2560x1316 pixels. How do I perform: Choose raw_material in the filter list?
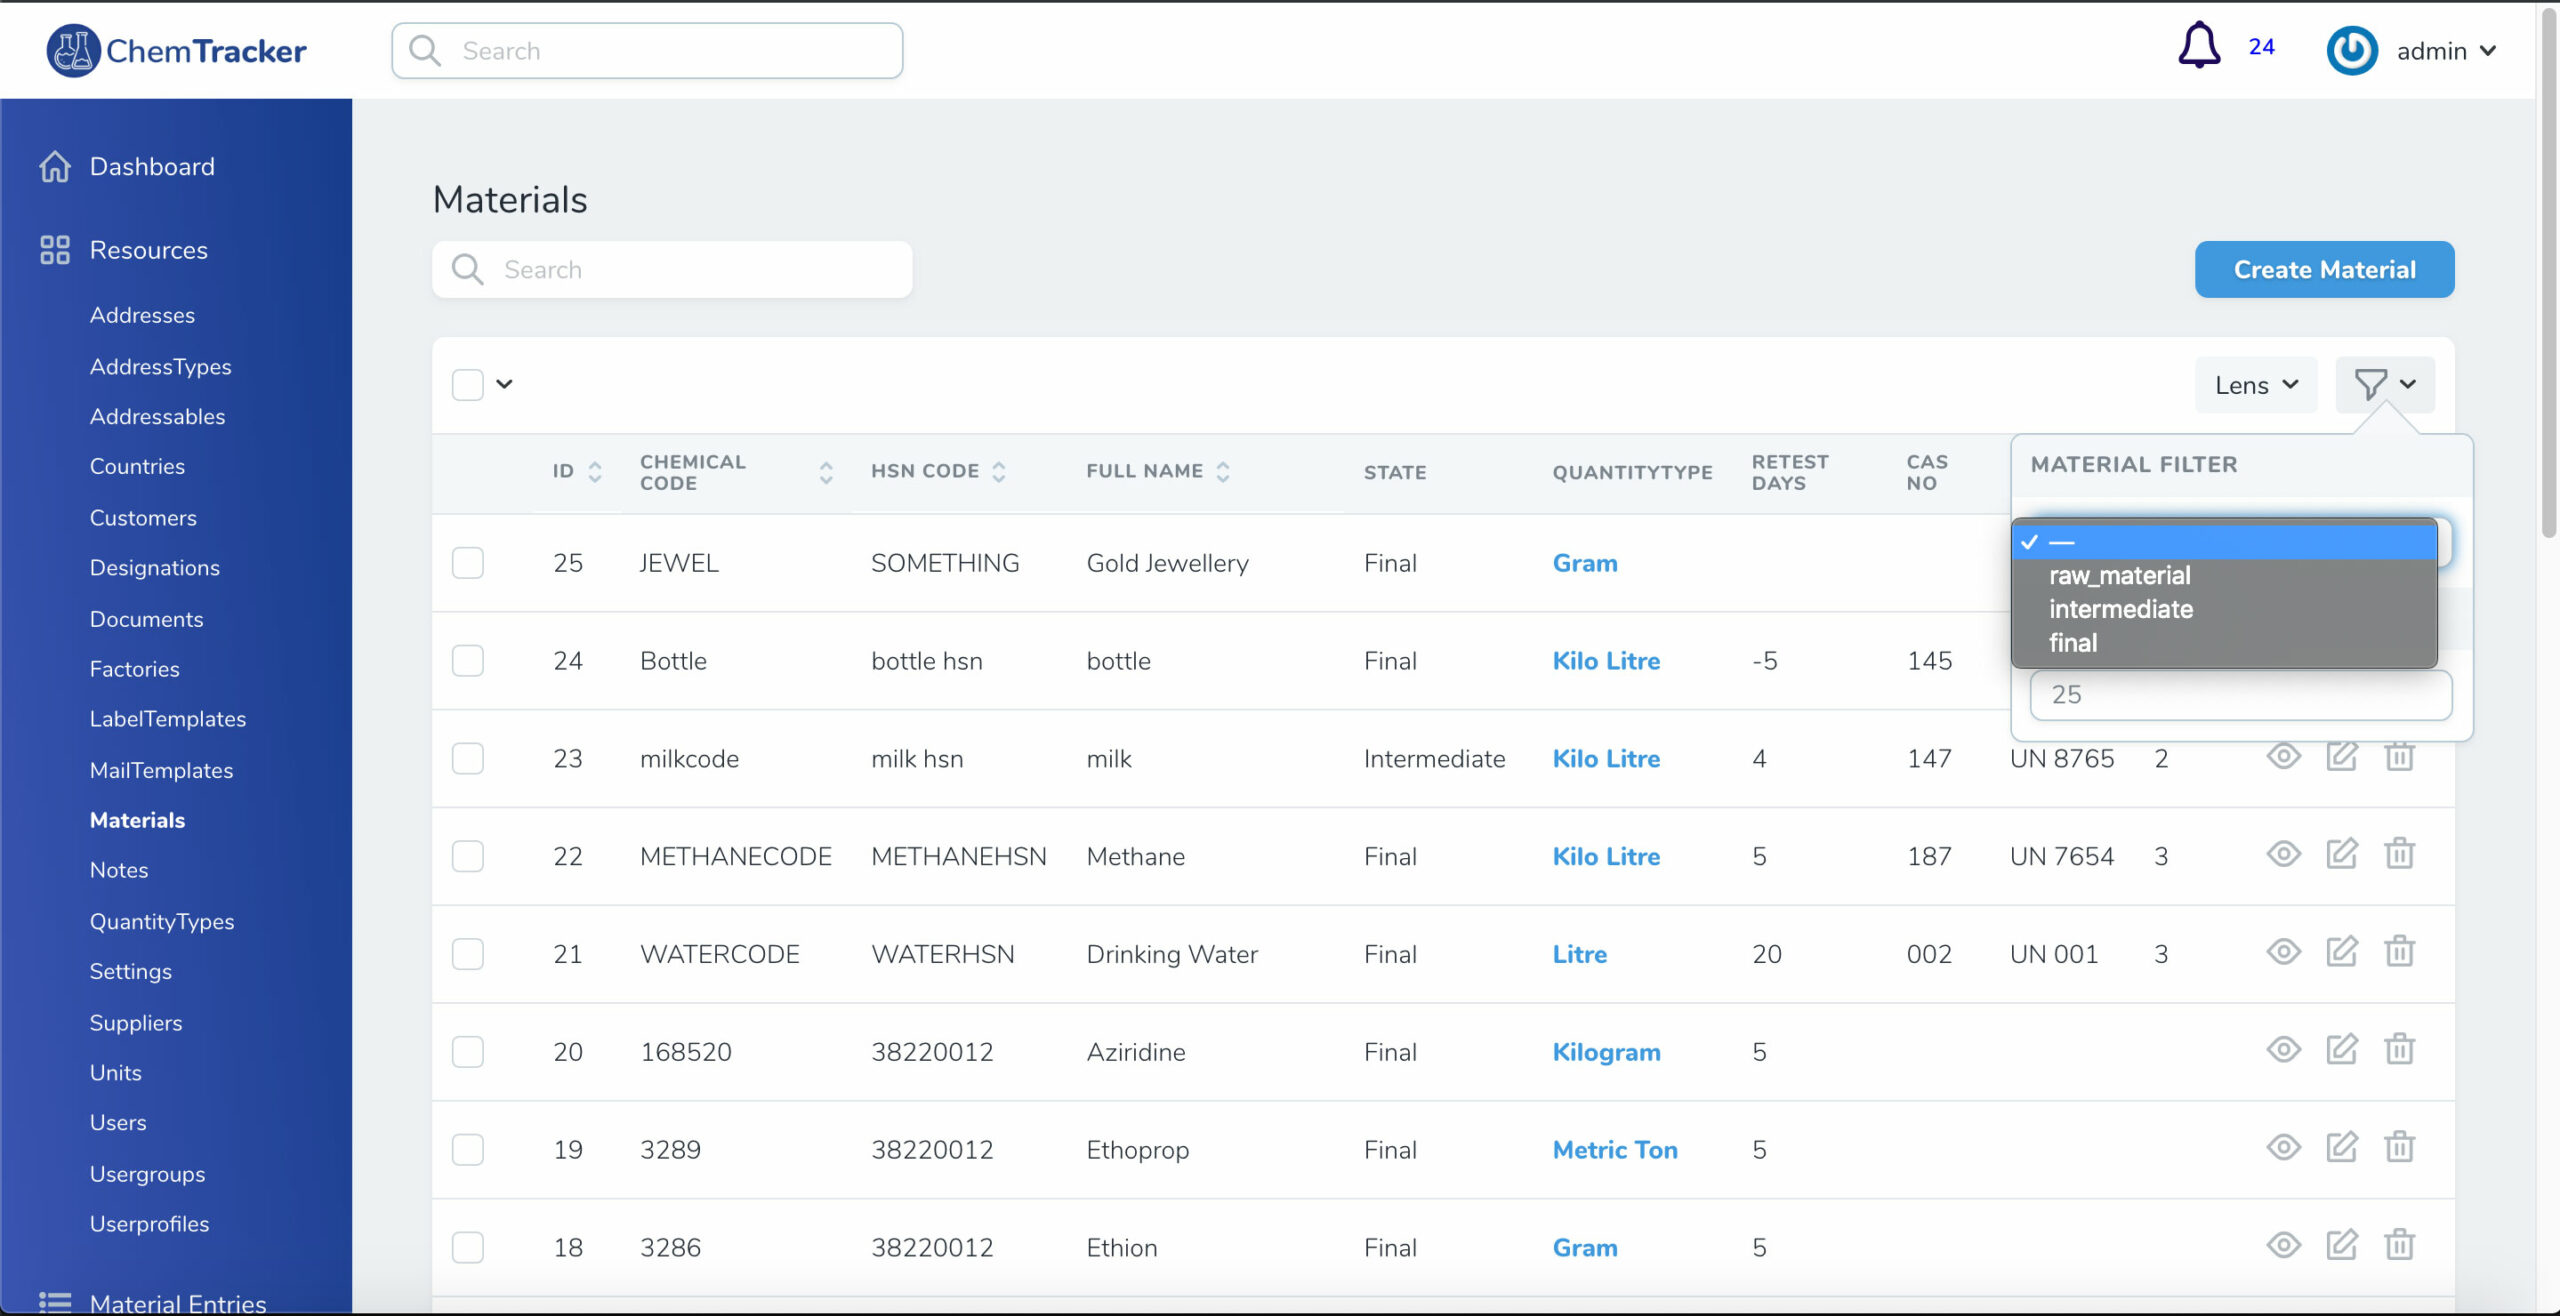[x=2119, y=576]
